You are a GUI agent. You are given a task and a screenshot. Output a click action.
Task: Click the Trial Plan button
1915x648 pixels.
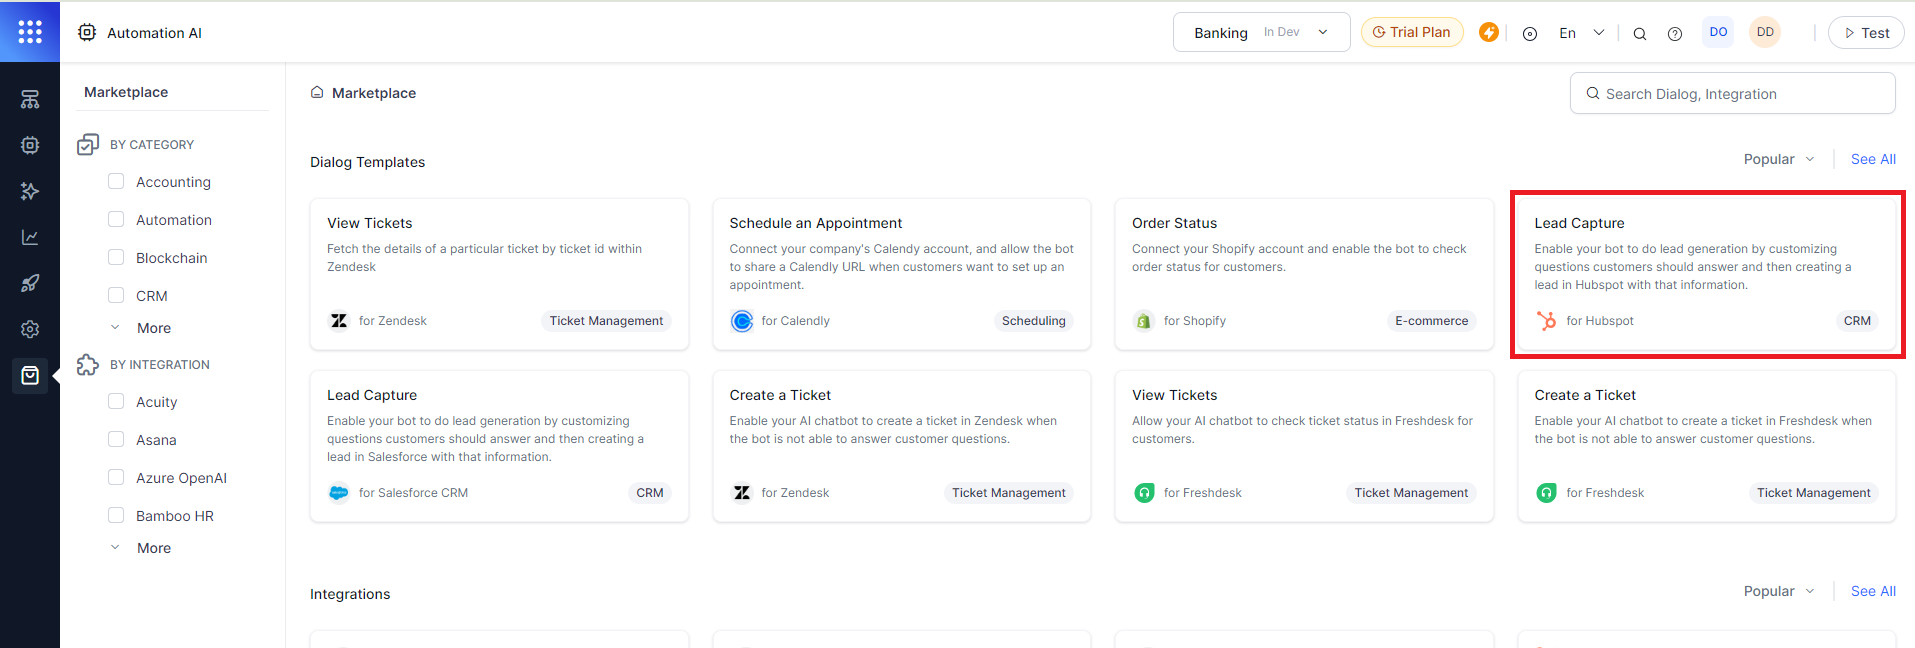[x=1411, y=32]
